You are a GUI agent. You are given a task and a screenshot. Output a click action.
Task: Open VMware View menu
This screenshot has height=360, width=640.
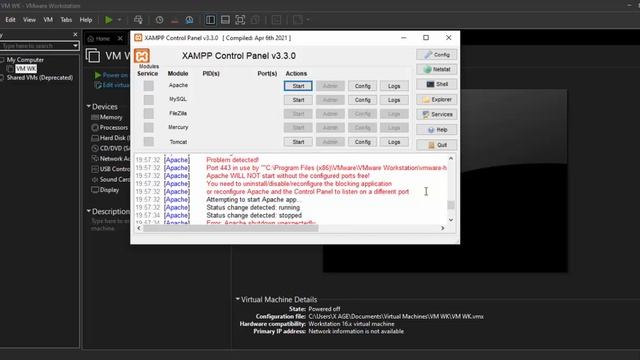pyautogui.click(x=29, y=20)
